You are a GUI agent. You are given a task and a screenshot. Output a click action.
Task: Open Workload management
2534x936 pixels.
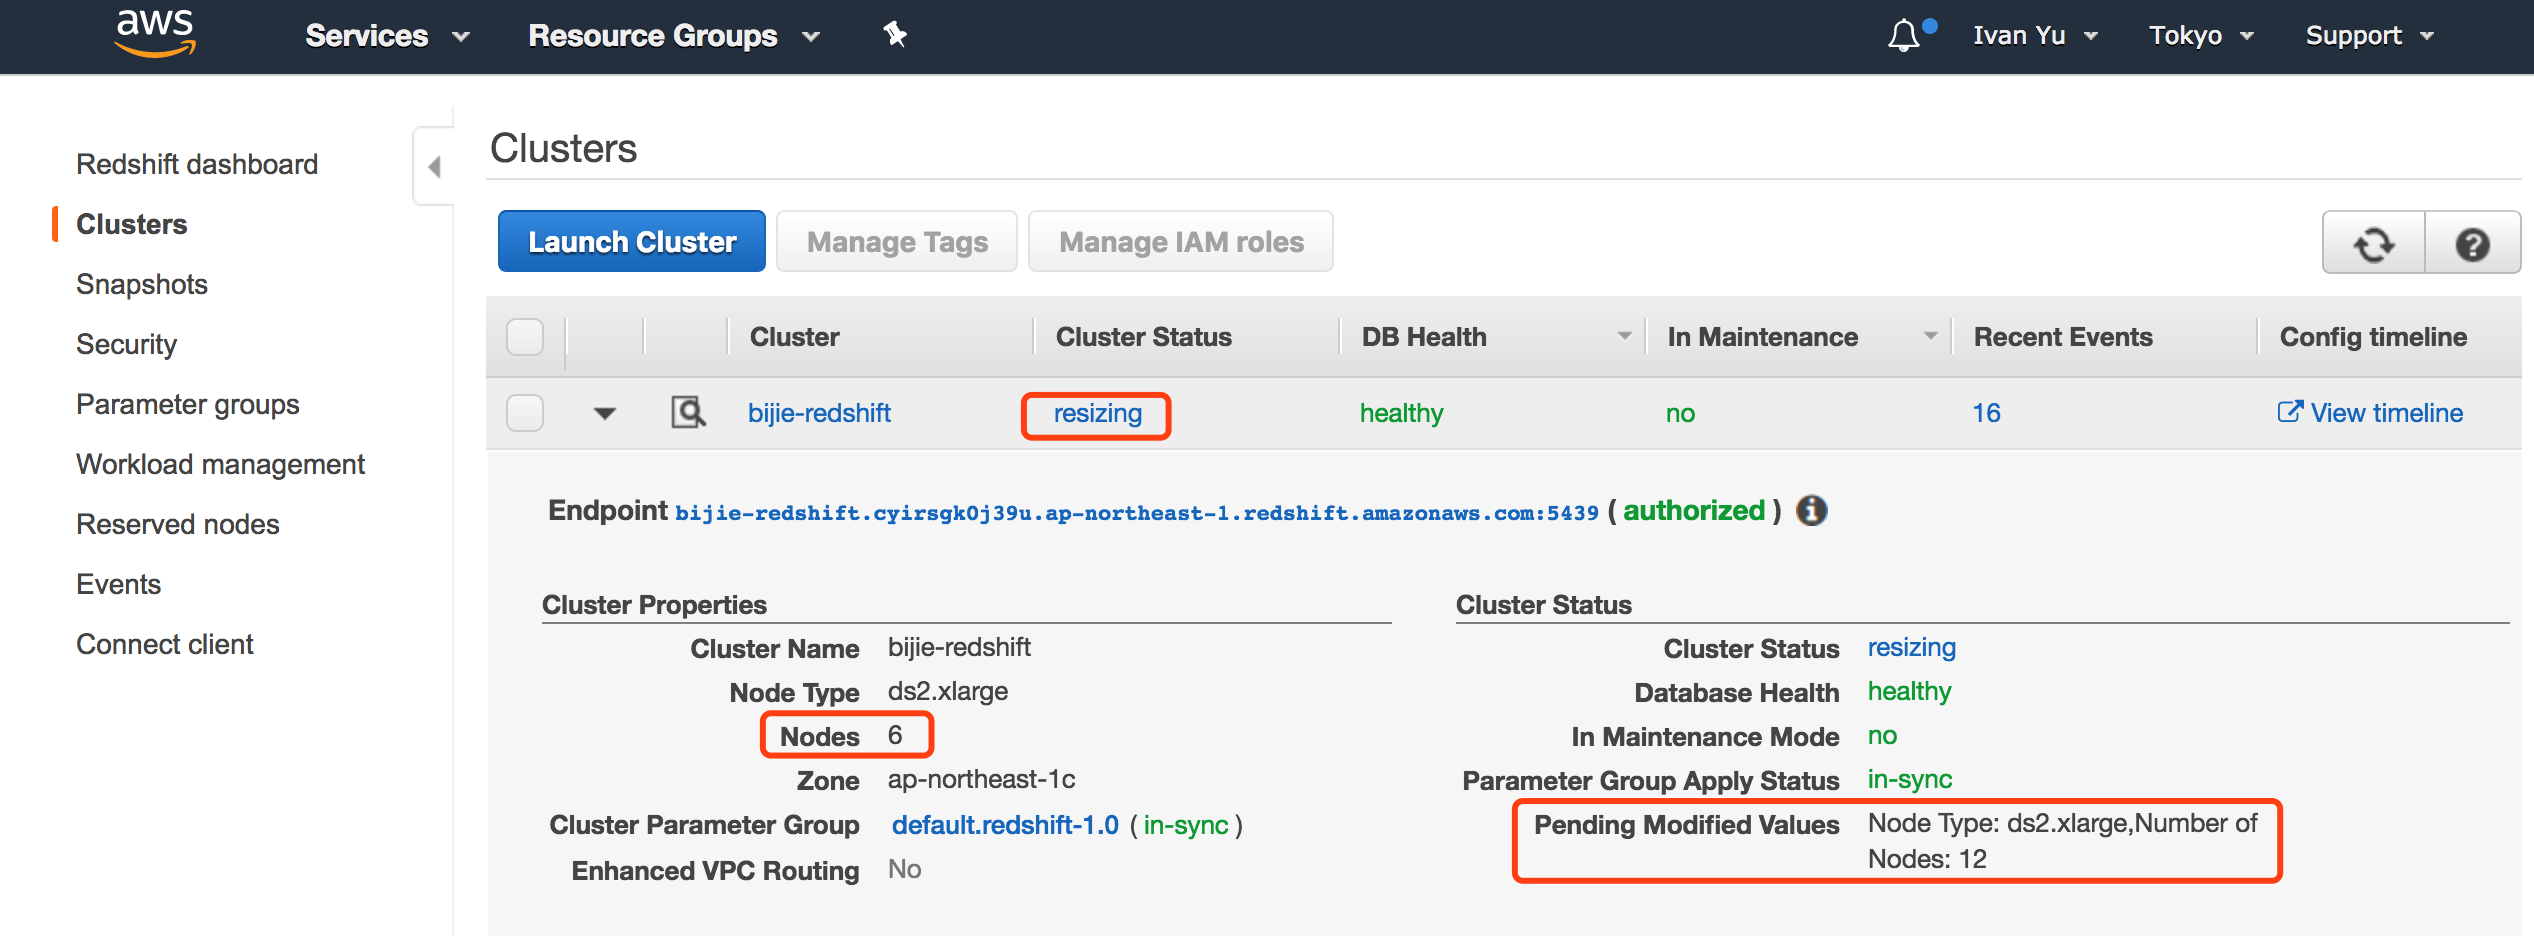[x=220, y=464]
